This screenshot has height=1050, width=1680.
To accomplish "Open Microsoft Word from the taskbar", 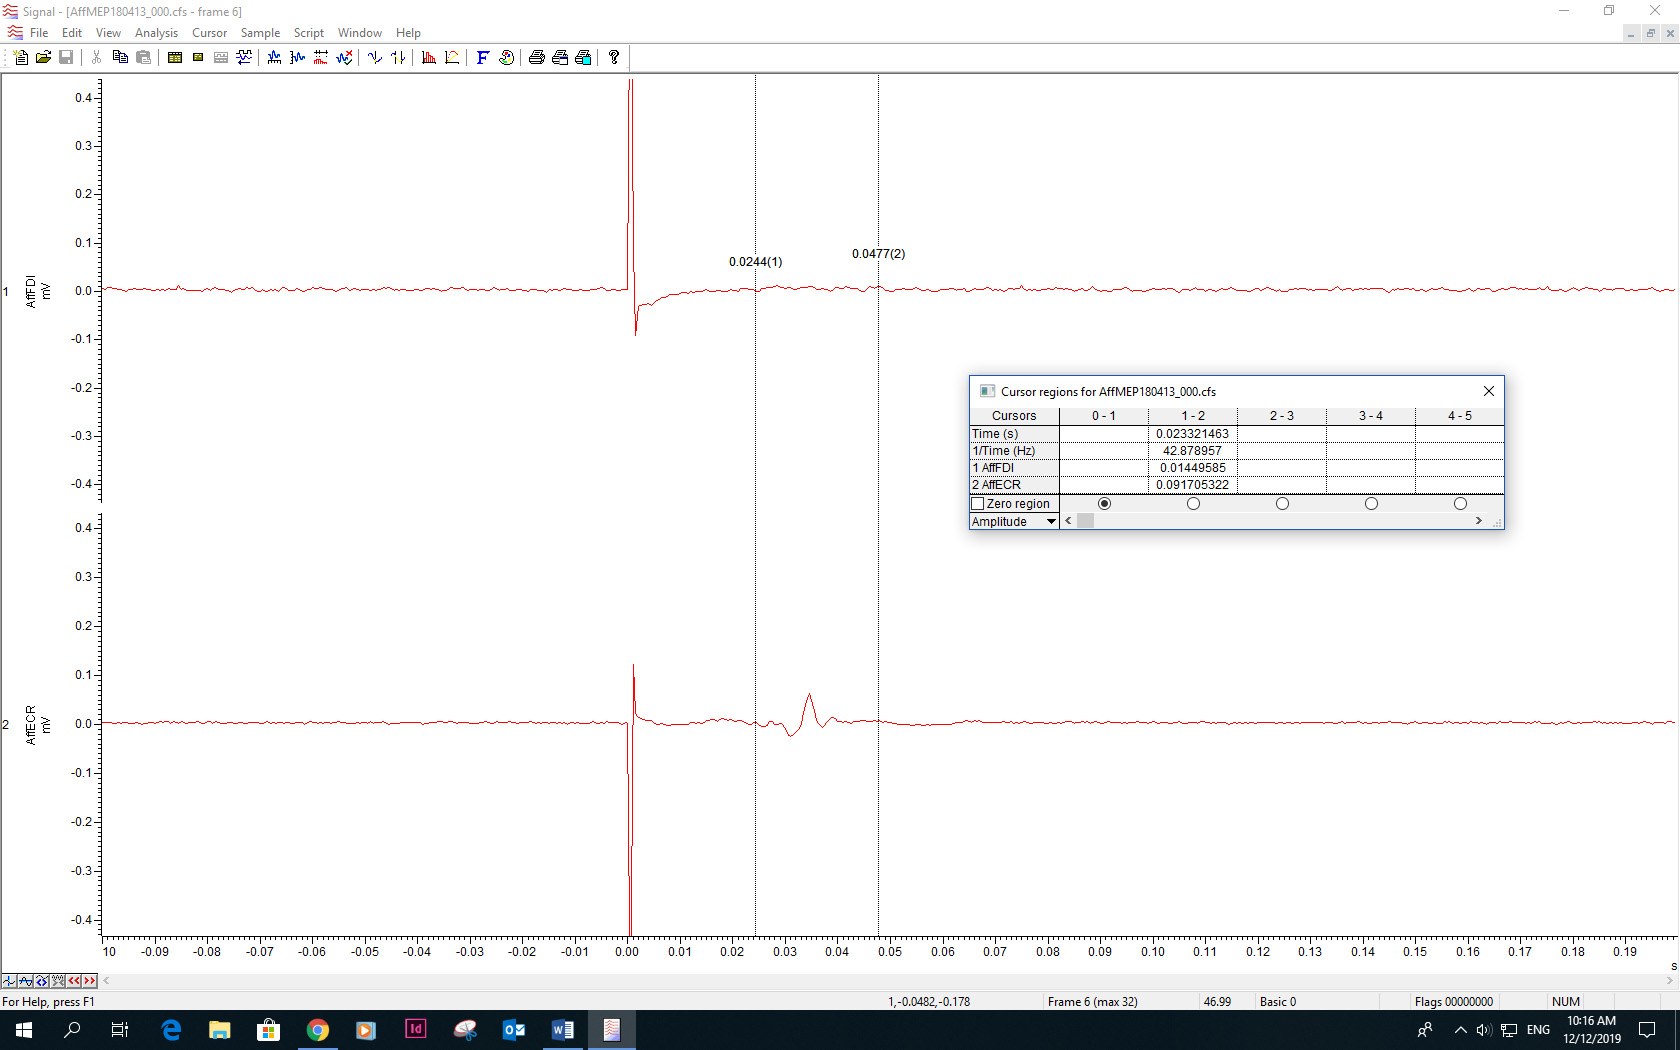I will pos(562,1030).
